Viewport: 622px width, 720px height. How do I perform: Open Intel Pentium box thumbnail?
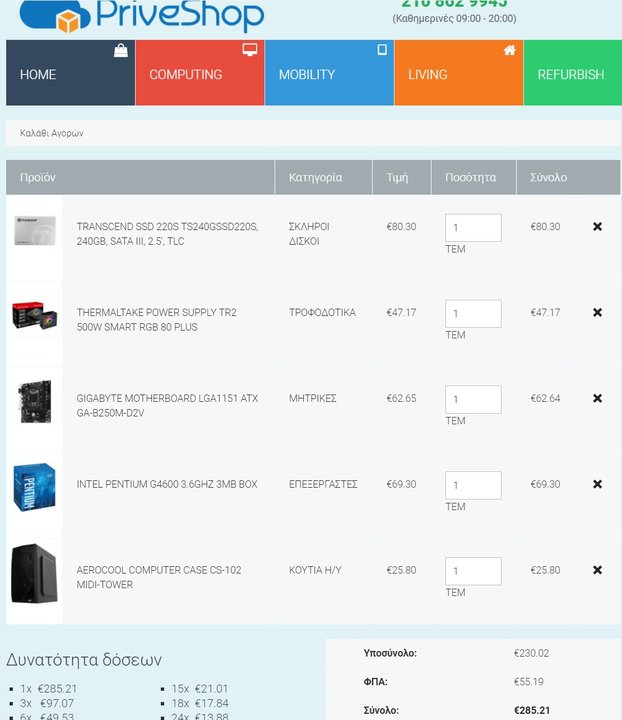click(x=35, y=487)
